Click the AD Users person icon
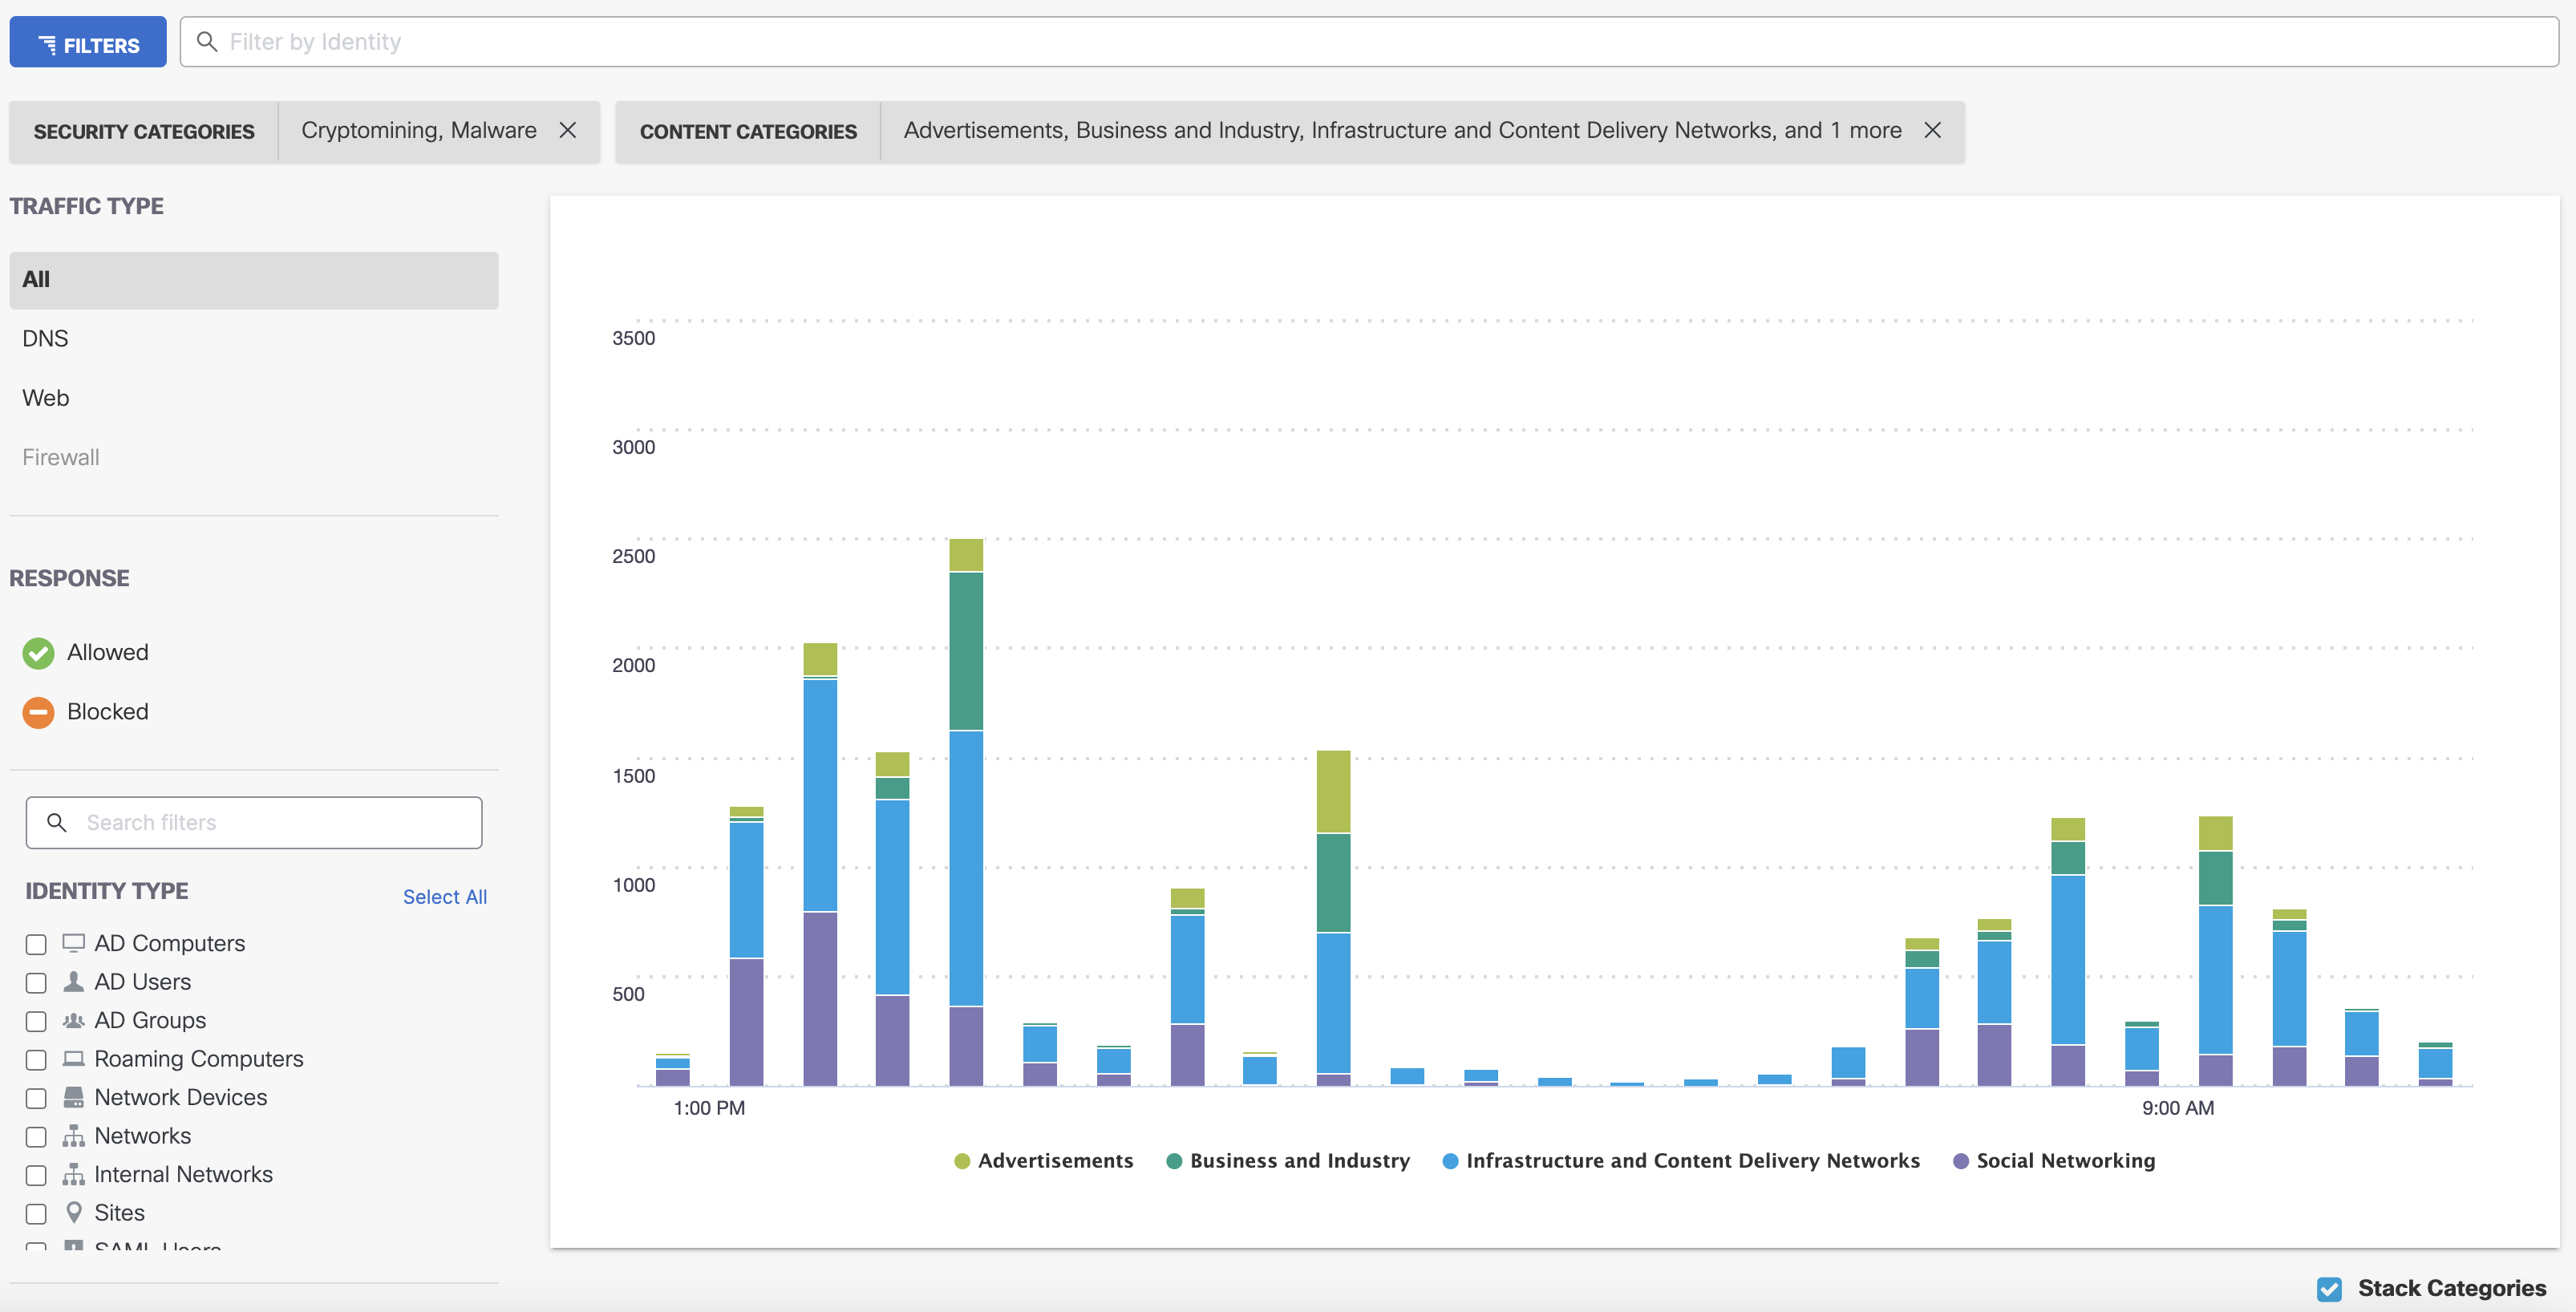 (74, 981)
